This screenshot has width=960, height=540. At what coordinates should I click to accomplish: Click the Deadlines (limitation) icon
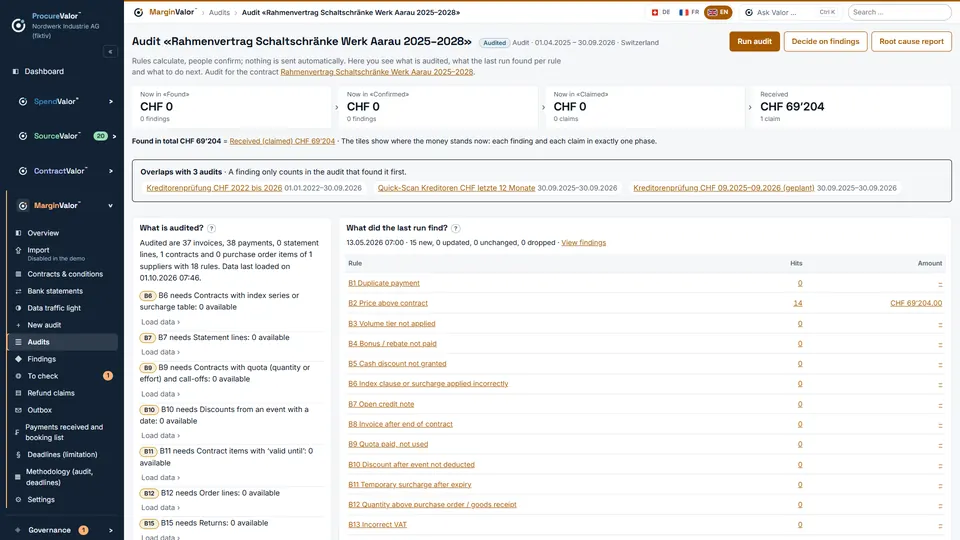coord(18,455)
